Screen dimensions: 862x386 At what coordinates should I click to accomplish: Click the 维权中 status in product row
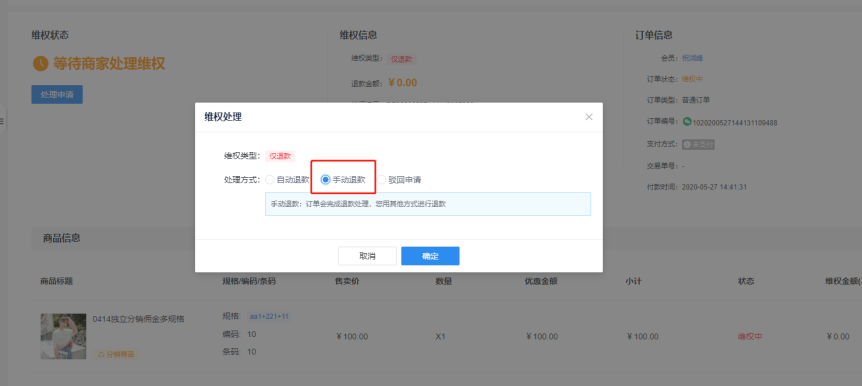pos(750,337)
